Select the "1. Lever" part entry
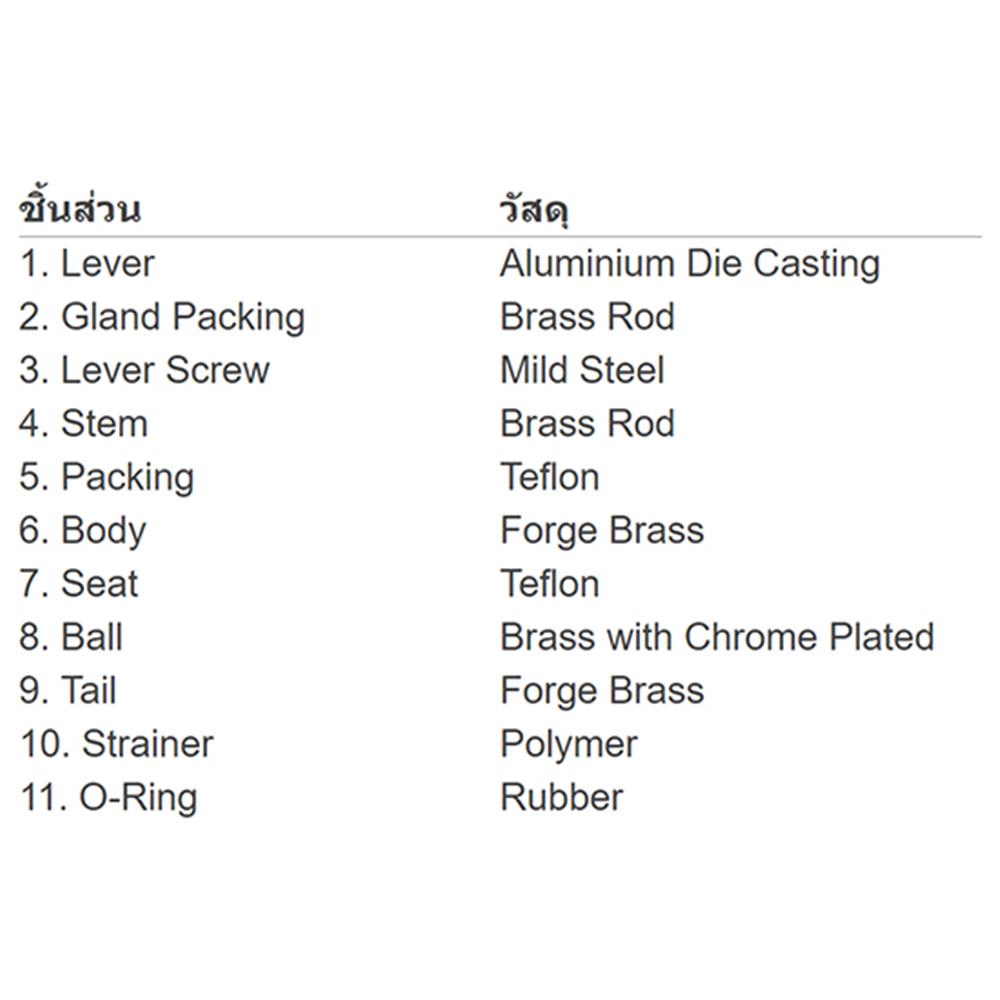 click(x=88, y=264)
